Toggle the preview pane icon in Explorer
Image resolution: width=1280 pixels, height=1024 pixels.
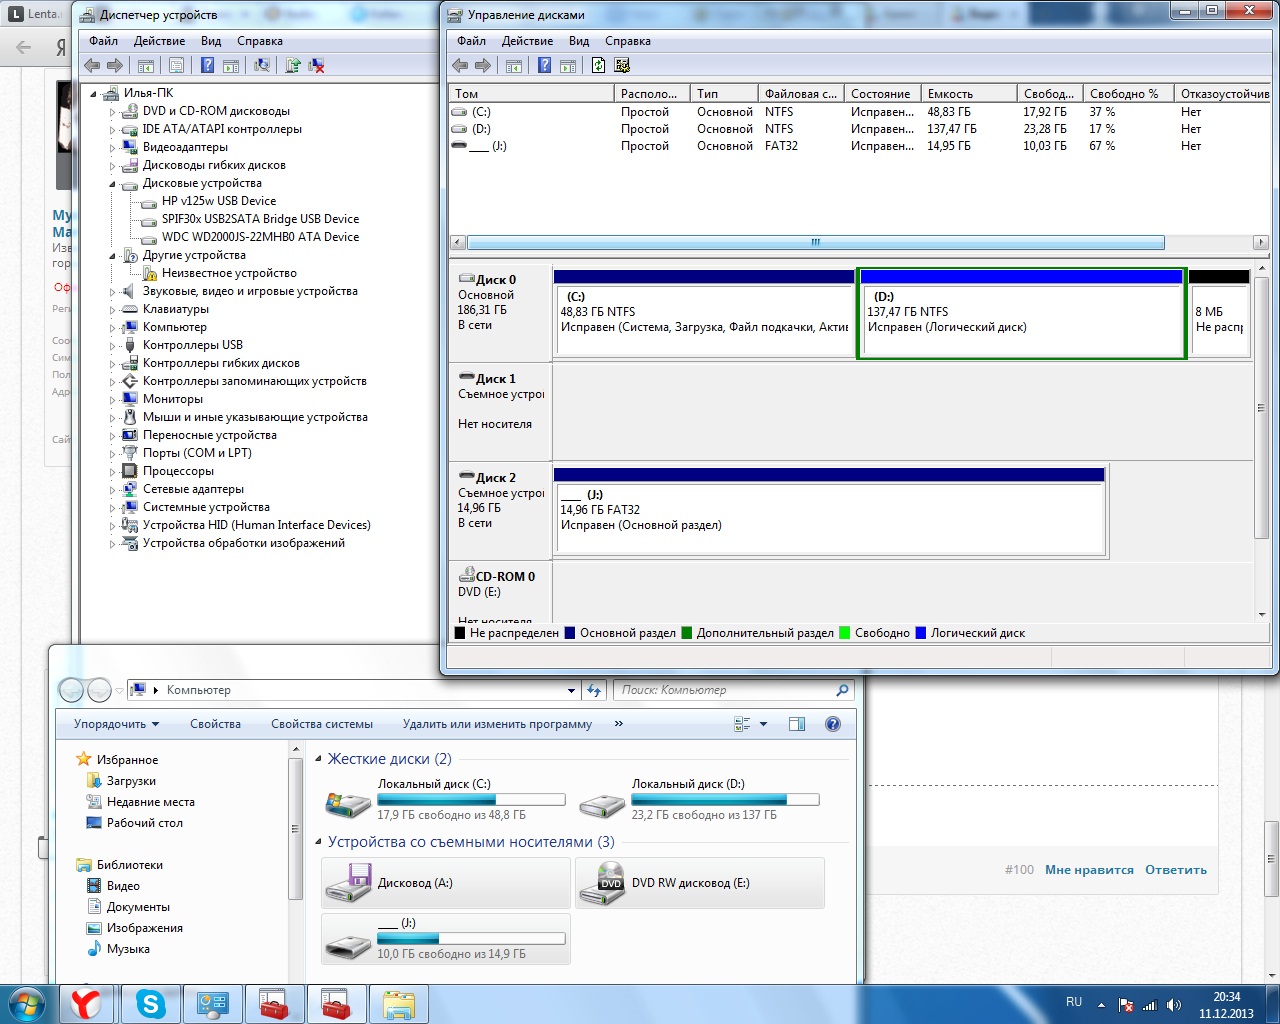[797, 724]
